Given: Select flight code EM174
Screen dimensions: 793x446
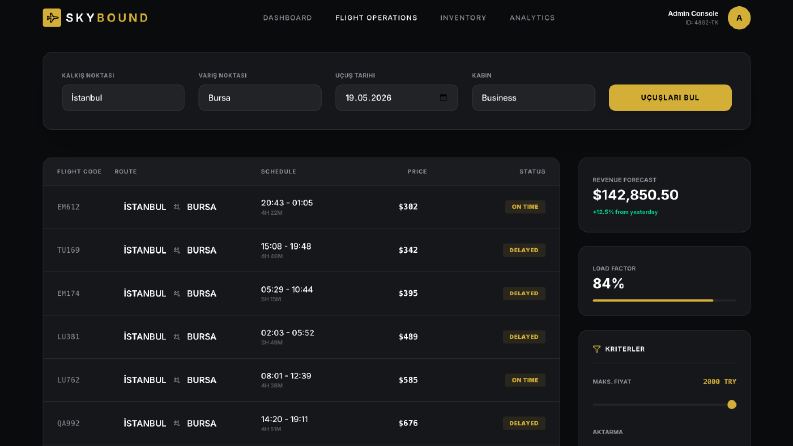Looking at the screenshot, I should point(68,293).
